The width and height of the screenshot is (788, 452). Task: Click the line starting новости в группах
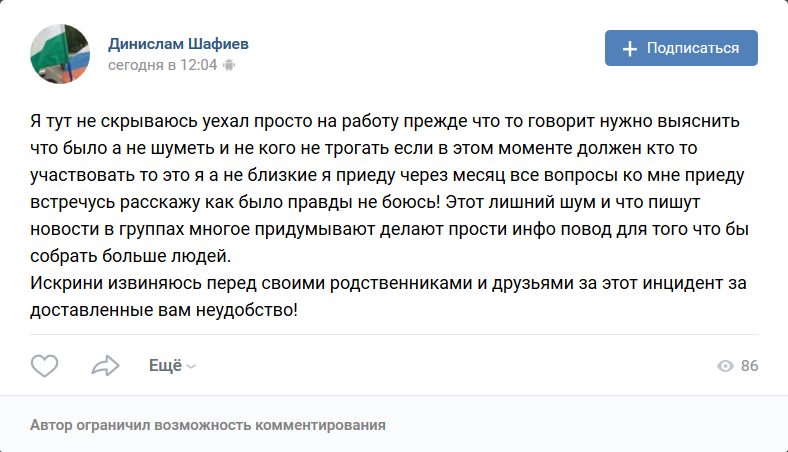coord(389,229)
